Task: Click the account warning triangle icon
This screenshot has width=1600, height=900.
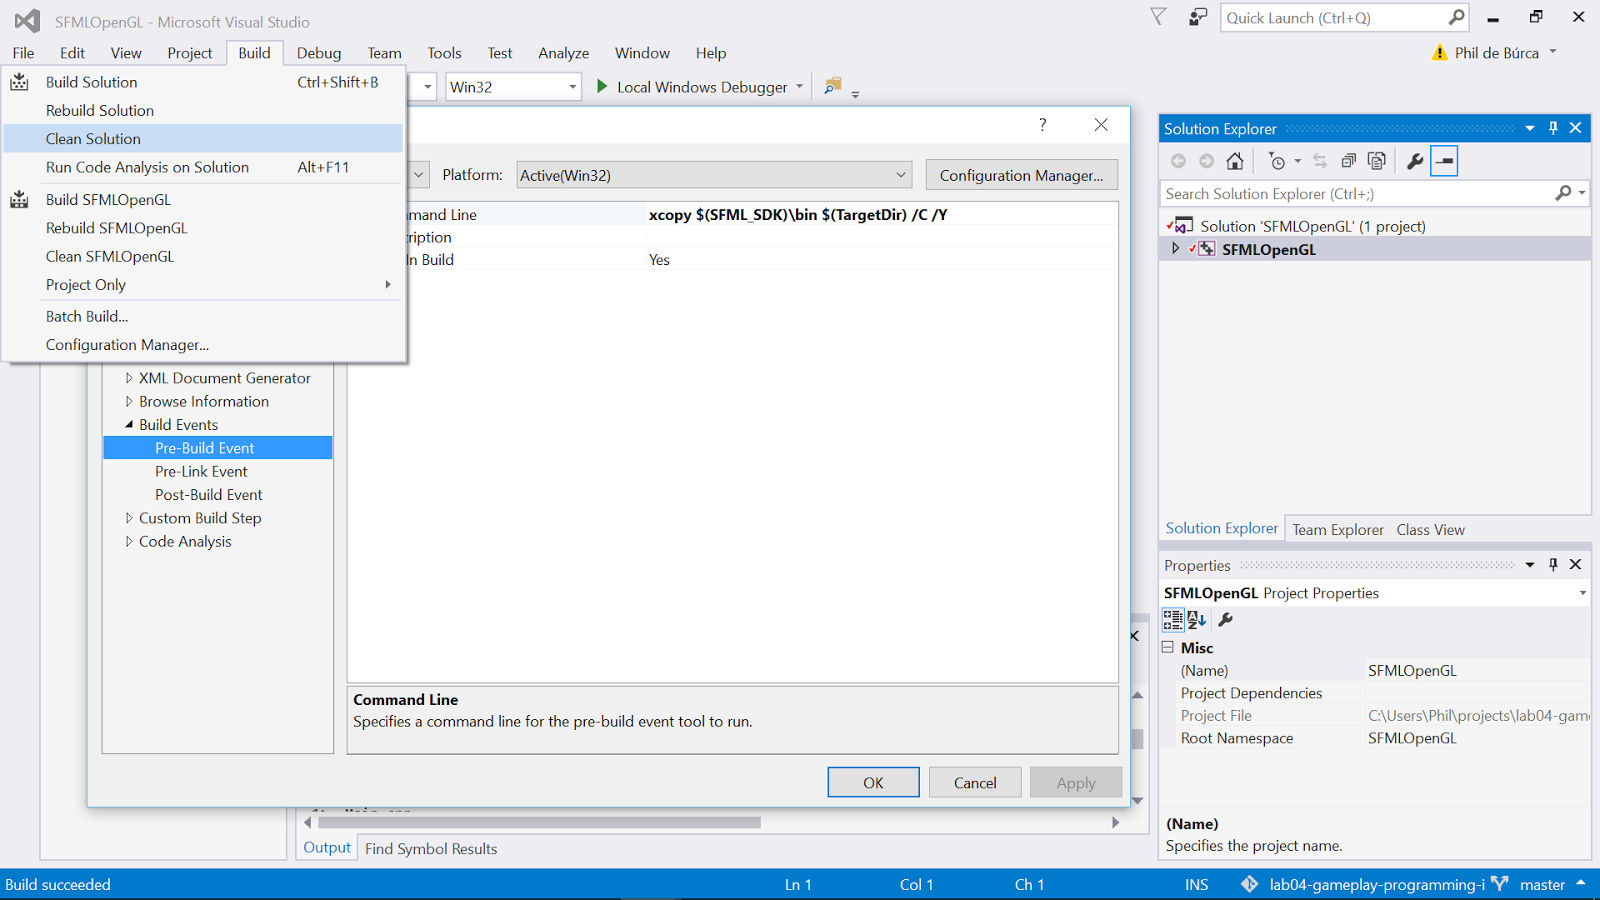Action: (x=1440, y=53)
